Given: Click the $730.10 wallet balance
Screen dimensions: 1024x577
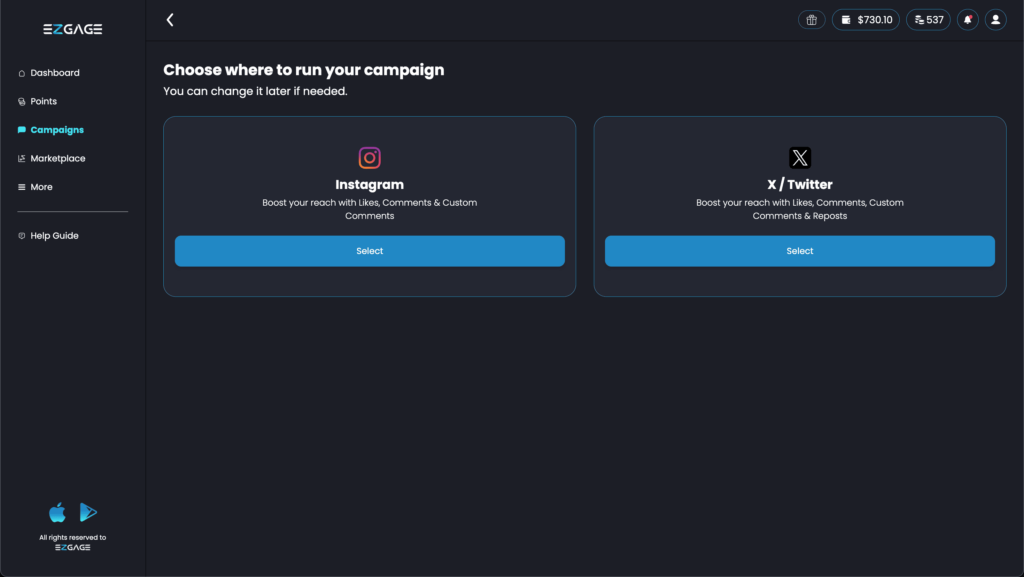Looking at the screenshot, I should coord(865,20).
